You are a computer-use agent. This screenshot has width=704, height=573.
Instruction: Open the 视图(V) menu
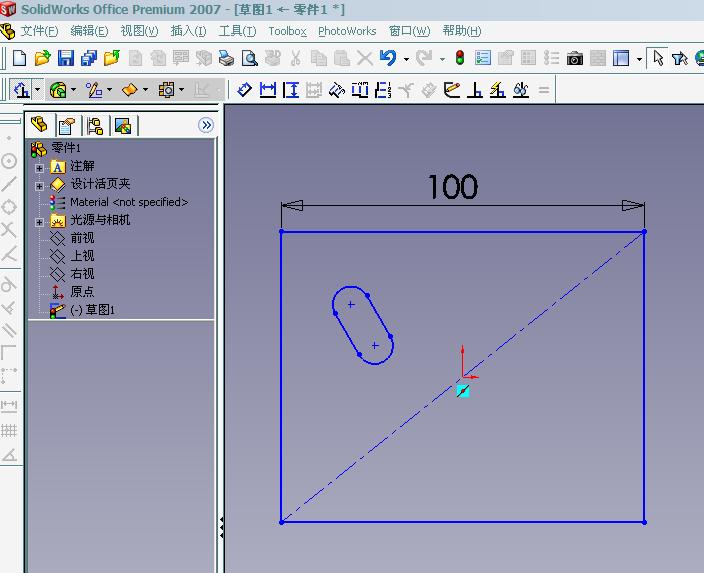point(139,31)
